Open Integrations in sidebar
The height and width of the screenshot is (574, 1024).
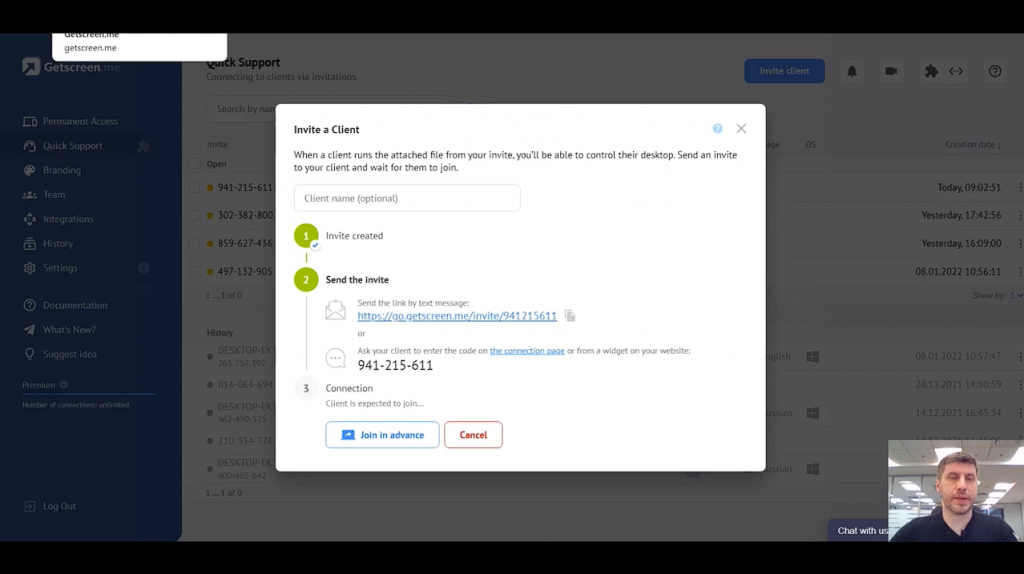tap(68, 219)
